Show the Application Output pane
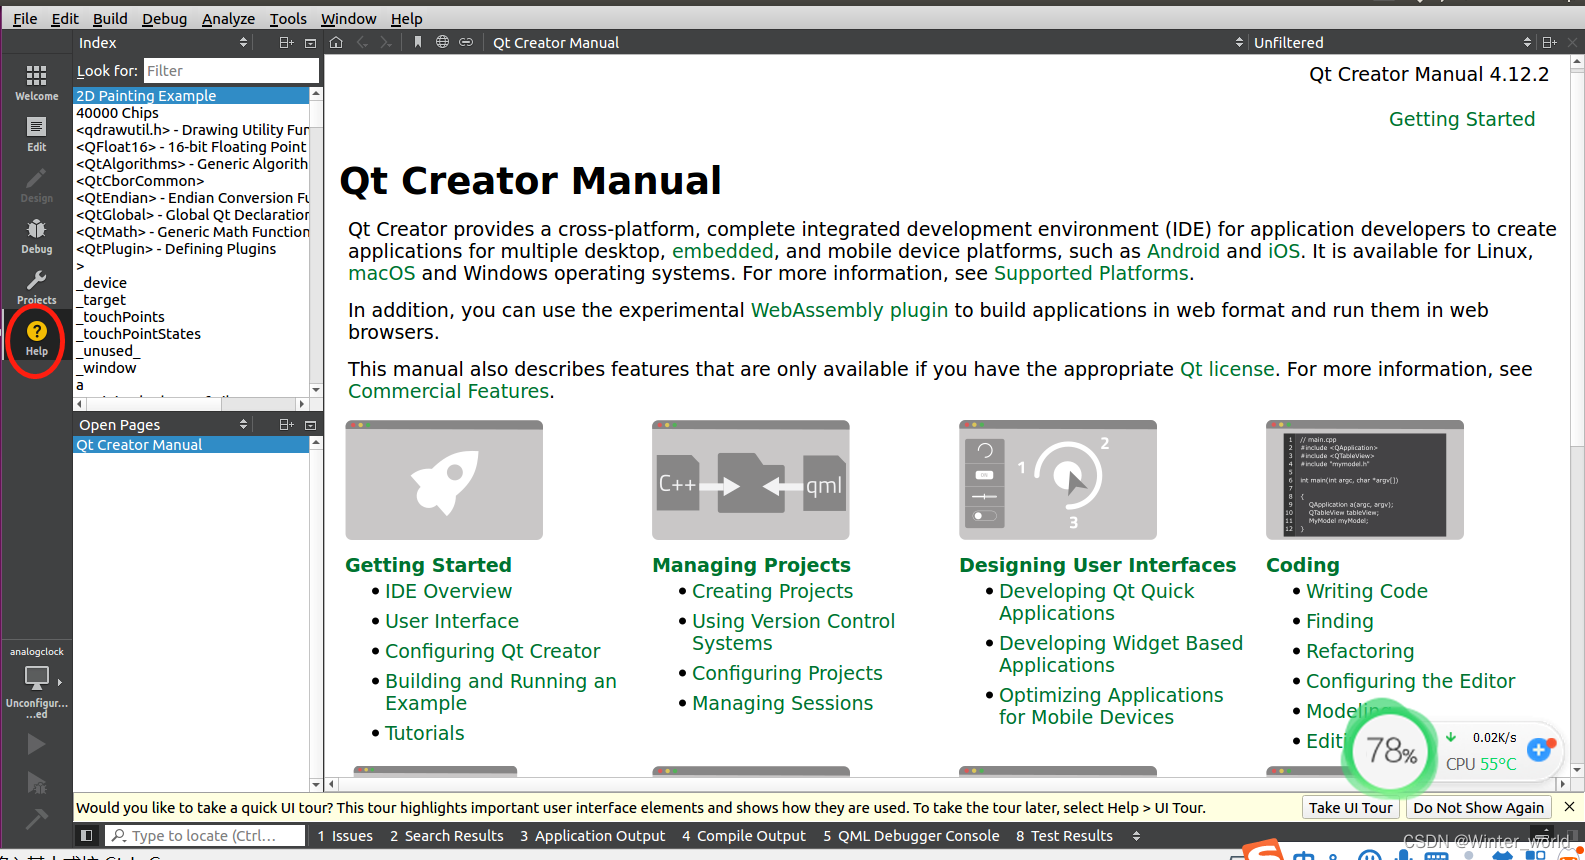This screenshot has width=1585, height=860. coord(593,836)
